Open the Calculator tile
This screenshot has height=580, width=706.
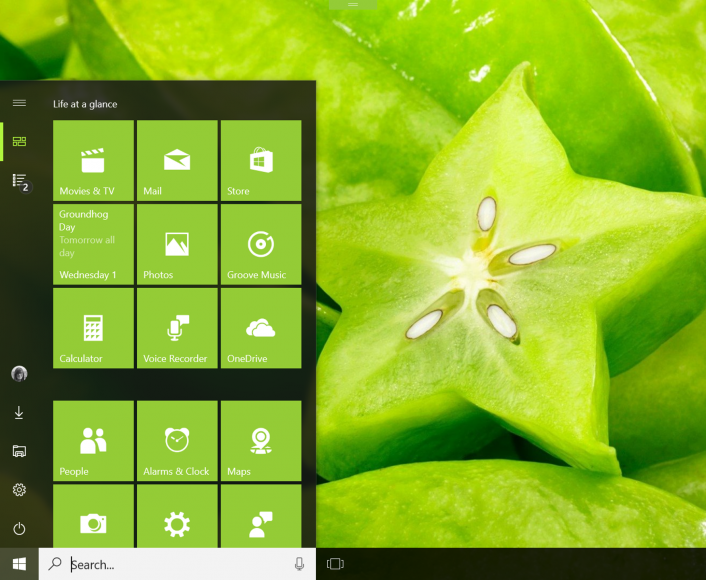(93, 328)
